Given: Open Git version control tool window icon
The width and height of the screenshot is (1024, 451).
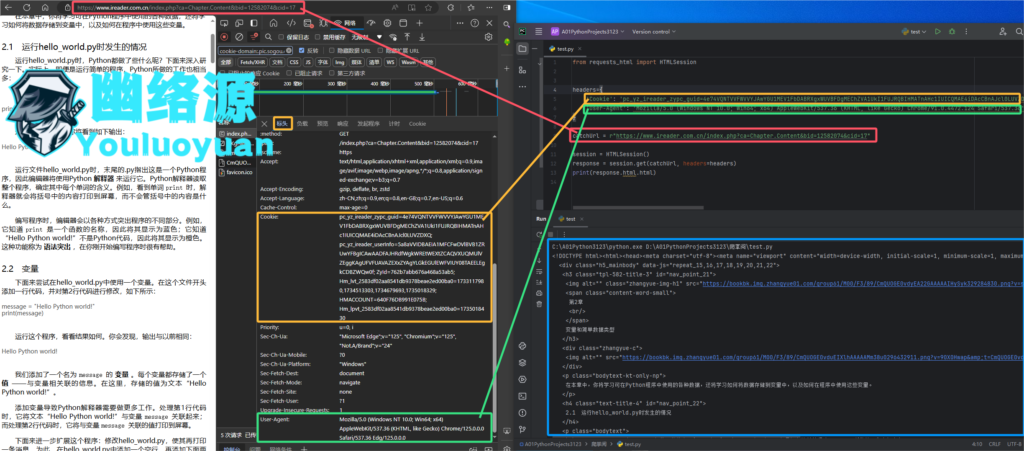Looking at the screenshot, I should point(522,429).
